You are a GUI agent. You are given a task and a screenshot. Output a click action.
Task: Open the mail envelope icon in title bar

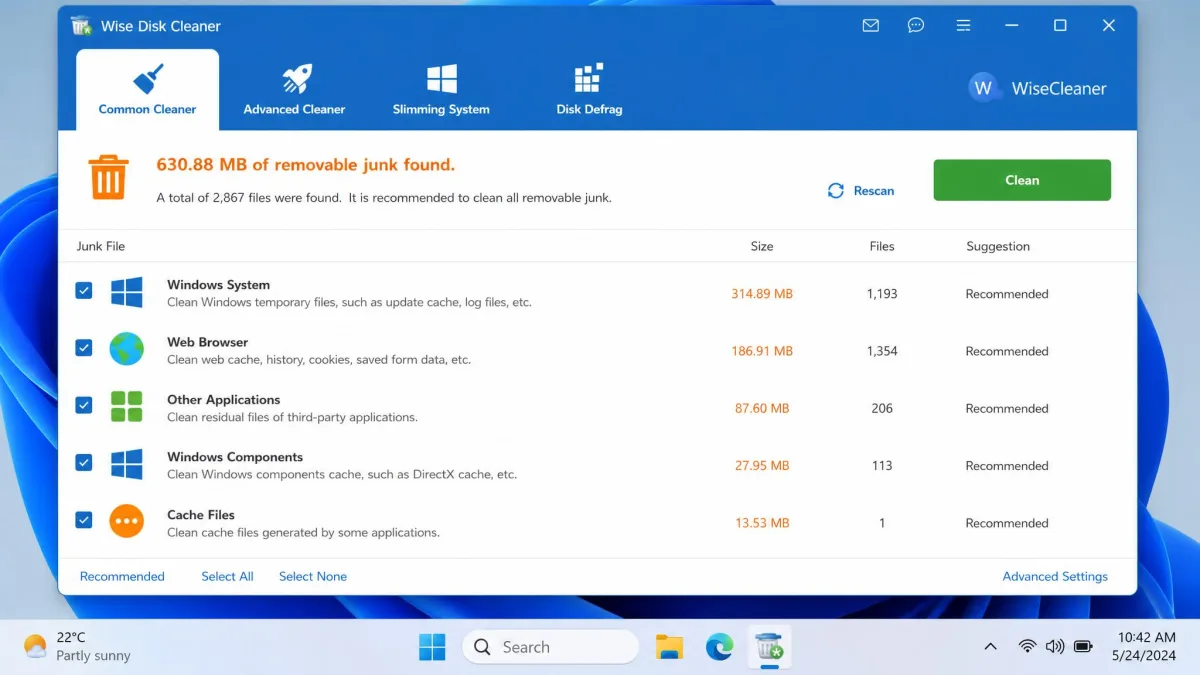pyautogui.click(x=871, y=25)
